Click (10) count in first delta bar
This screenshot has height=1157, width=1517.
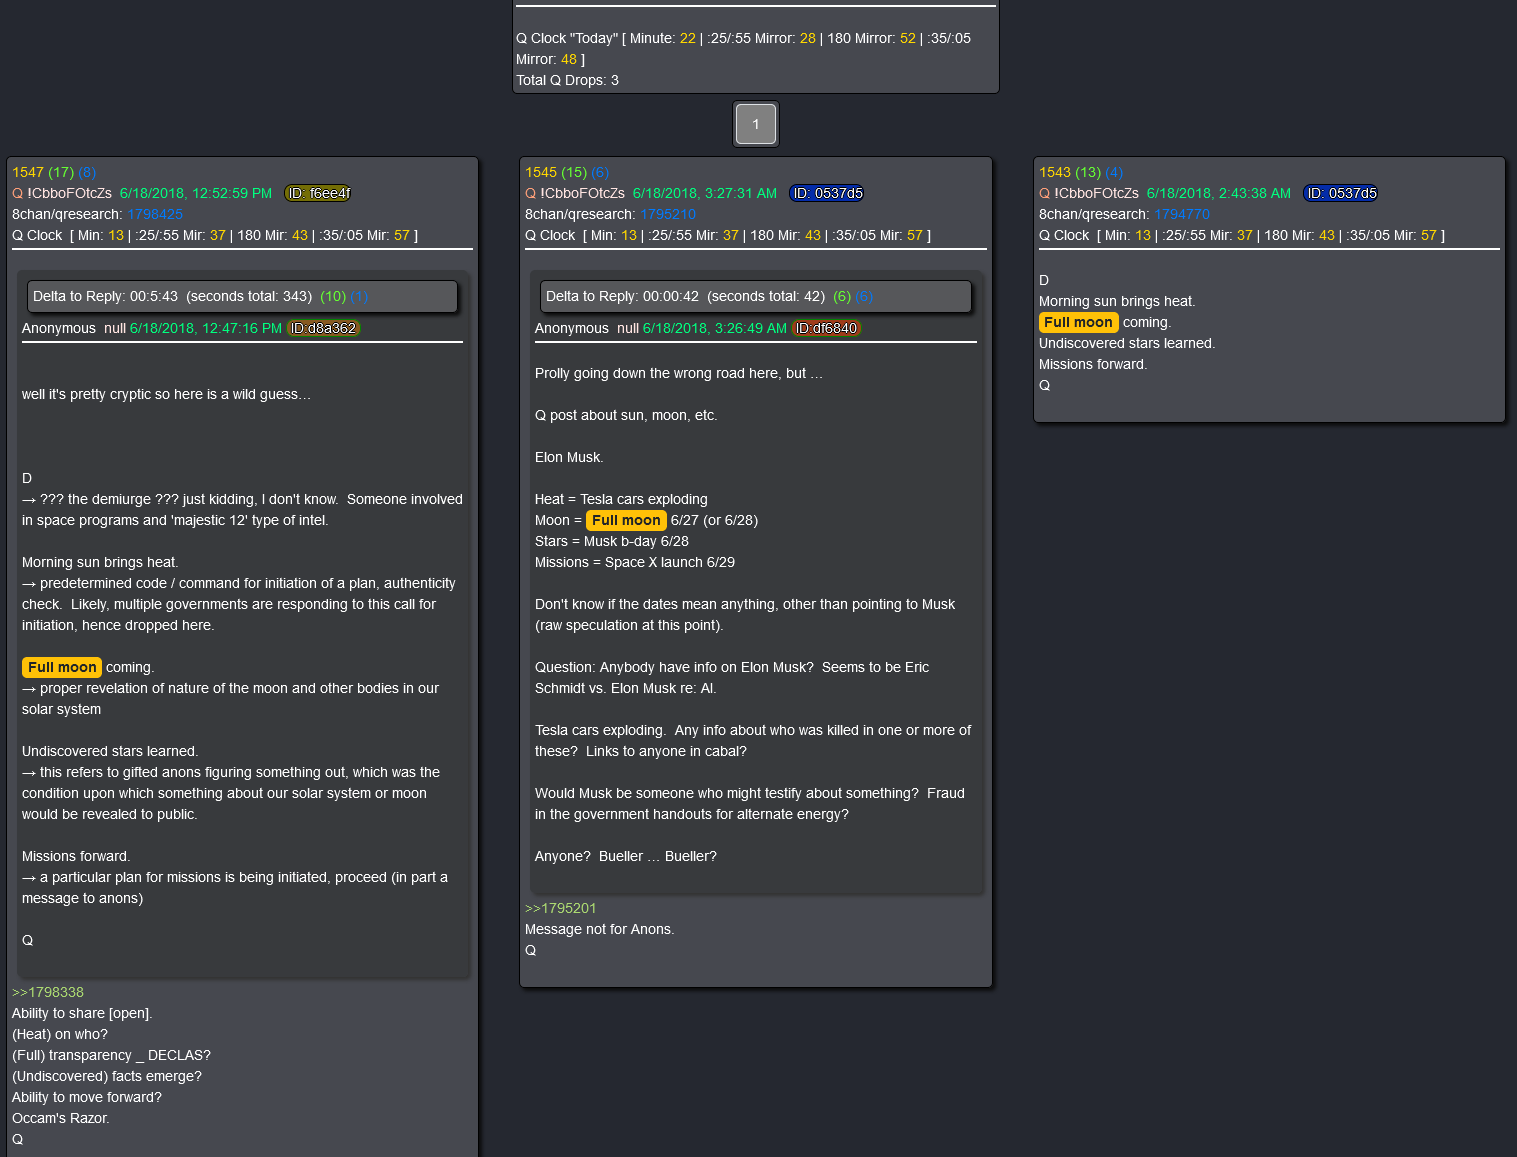click(333, 296)
